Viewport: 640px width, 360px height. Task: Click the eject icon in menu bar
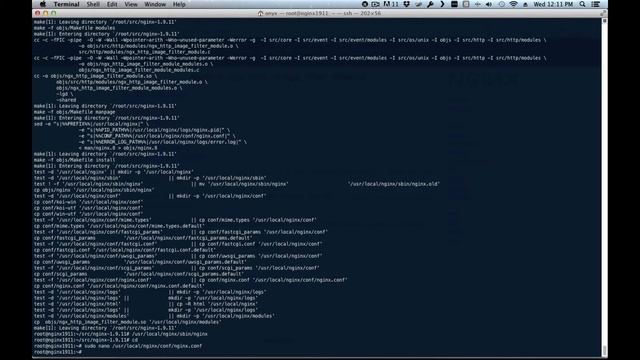[x=525, y=4]
